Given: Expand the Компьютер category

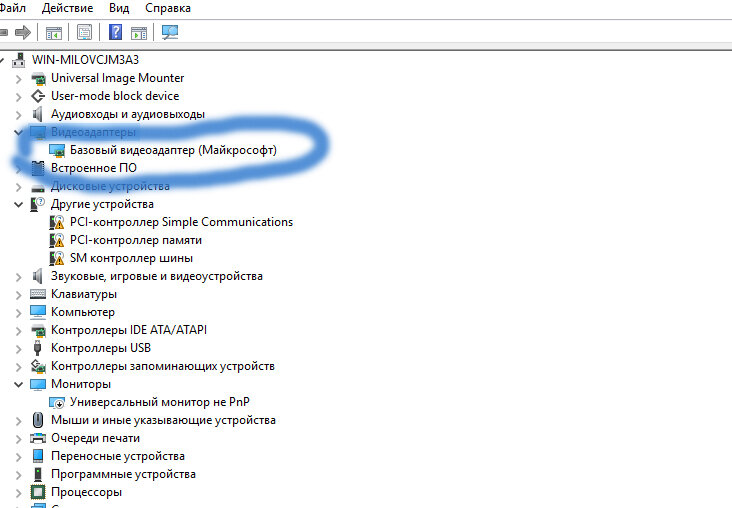Looking at the screenshot, I should [18, 313].
